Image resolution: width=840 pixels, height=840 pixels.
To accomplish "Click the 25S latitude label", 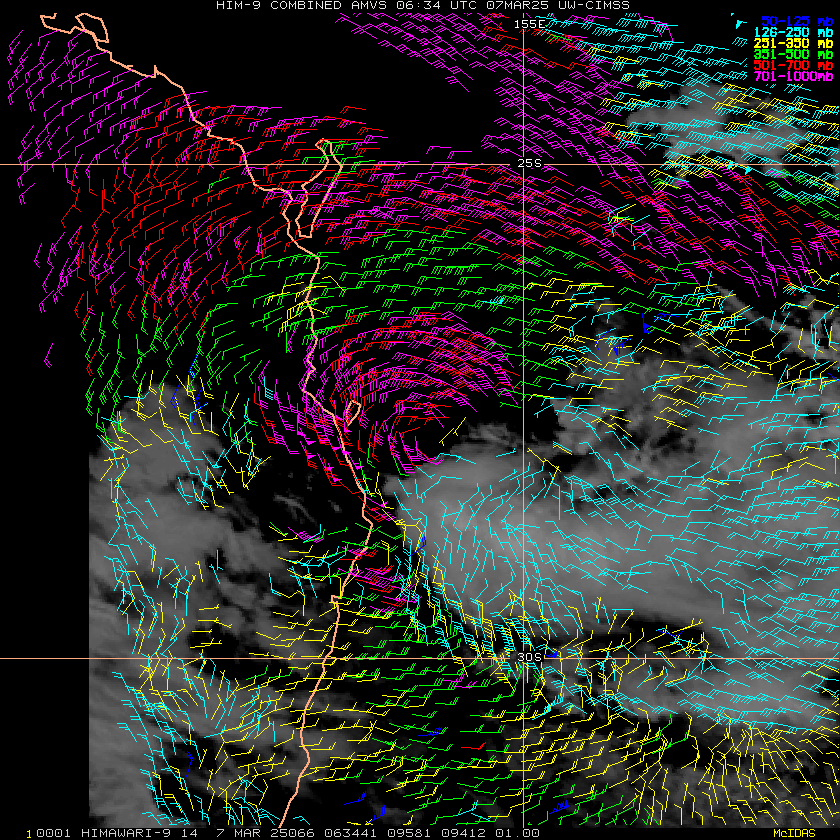I will point(529,163).
